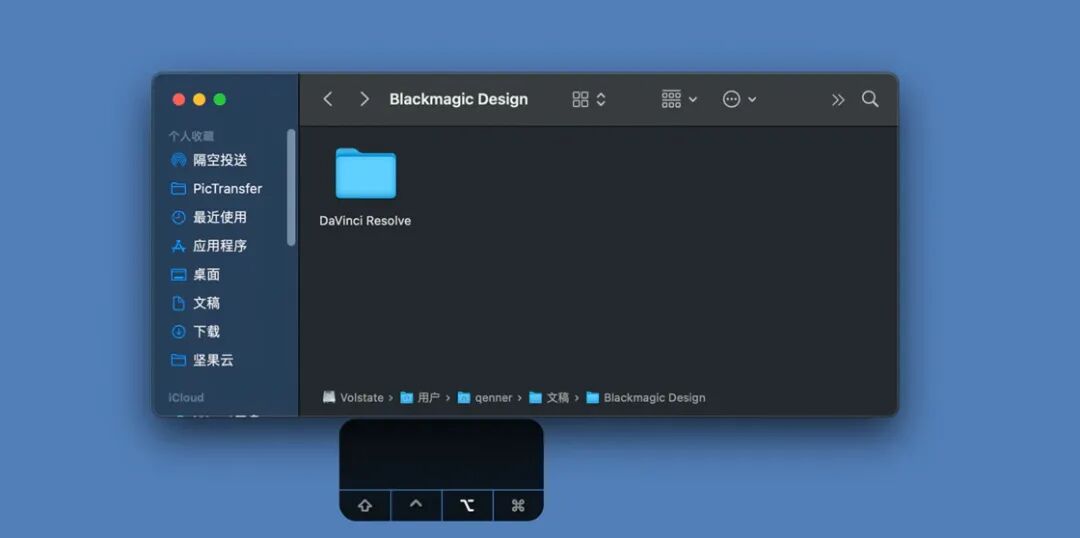Viewport: 1080px width, 538px height.
Task: Go forward with the right chevron arrow
Action: click(364, 99)
